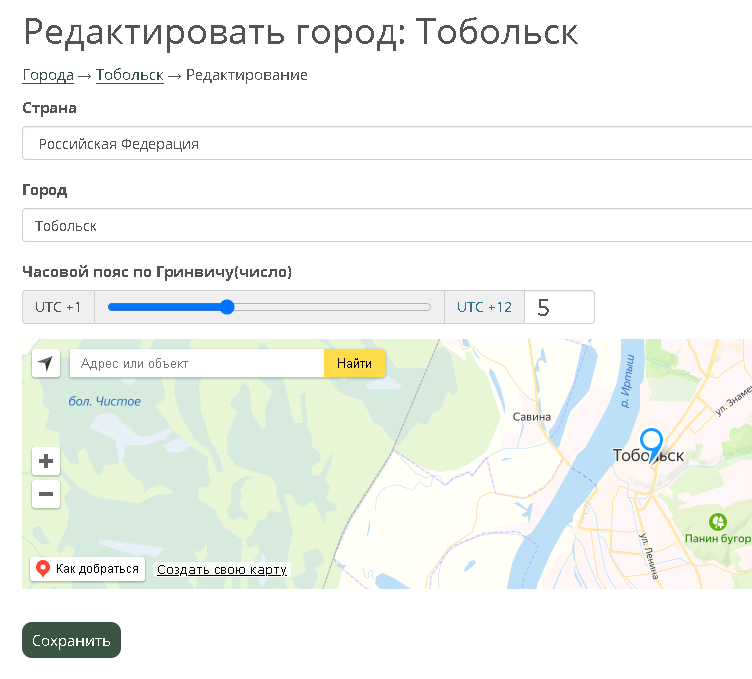Image resolution: width=752 pixels, height=679 pixels.
Task: Zoom in with the map plus button
Action: (46, 461)
